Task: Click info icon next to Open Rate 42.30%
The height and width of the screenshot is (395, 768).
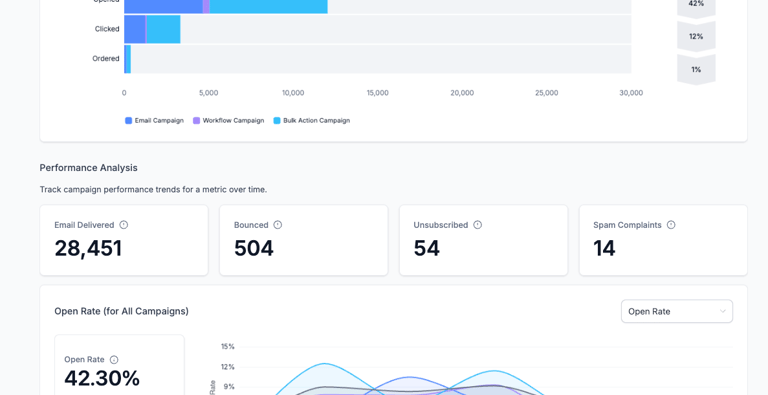Action: click(x=114, y=360)
